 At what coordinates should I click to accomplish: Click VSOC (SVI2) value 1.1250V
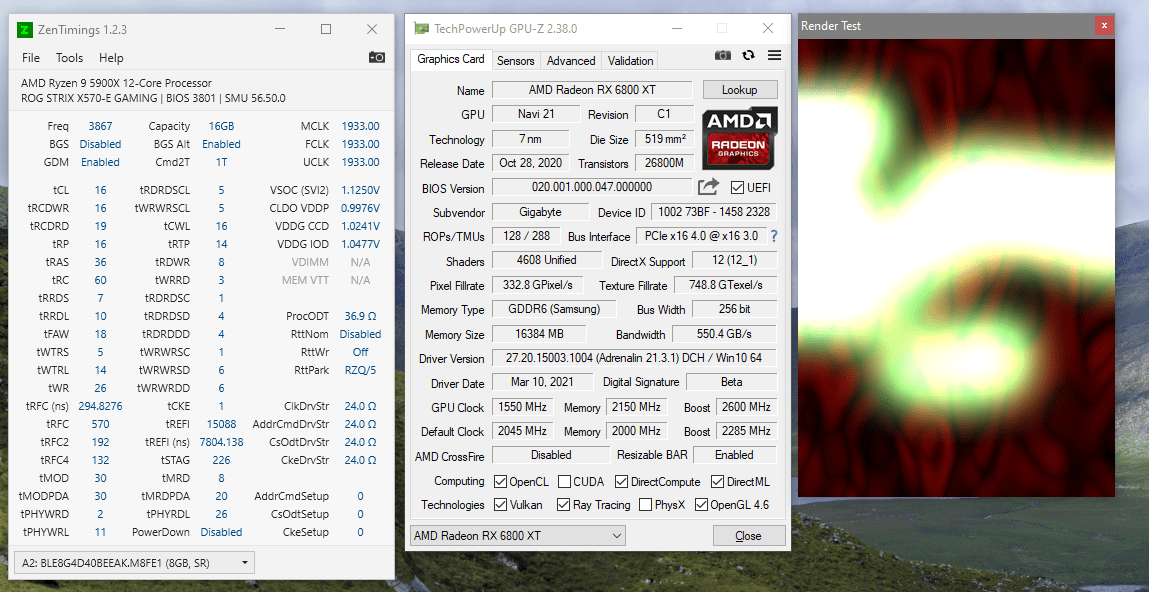(x=361, y=190)
